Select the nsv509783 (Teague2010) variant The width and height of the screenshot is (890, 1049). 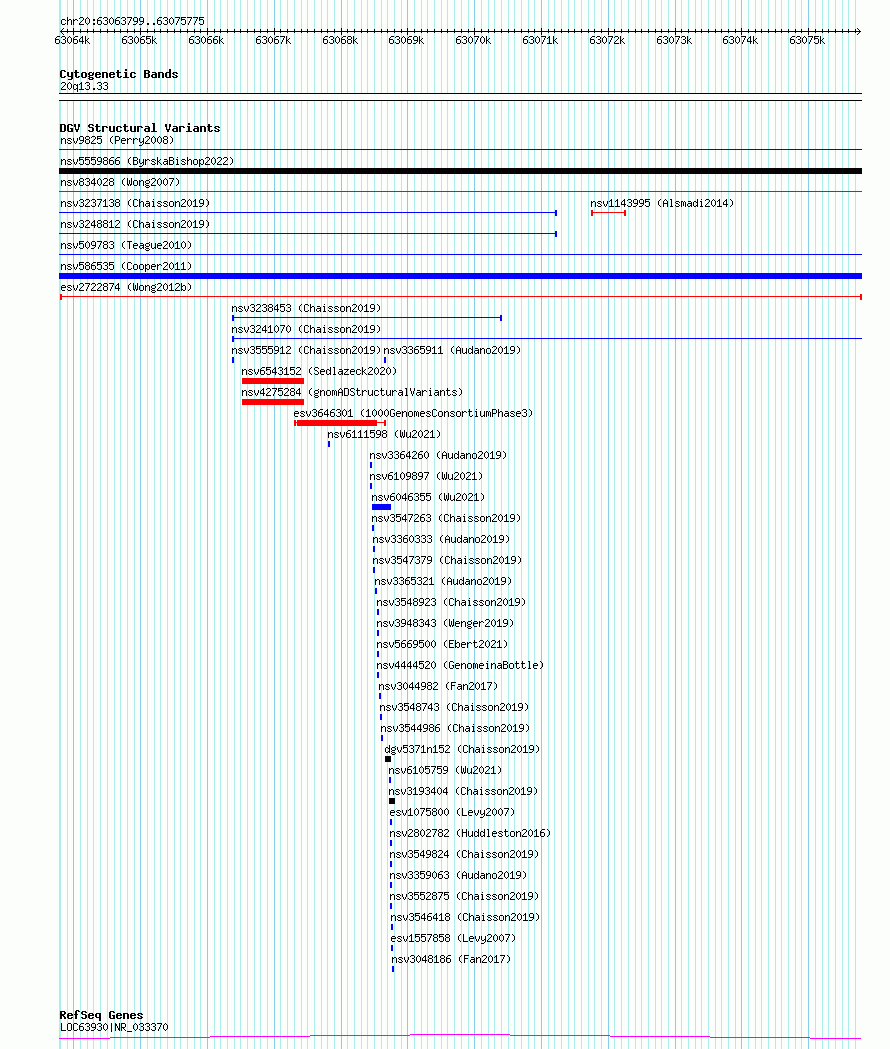coord(126,246)
